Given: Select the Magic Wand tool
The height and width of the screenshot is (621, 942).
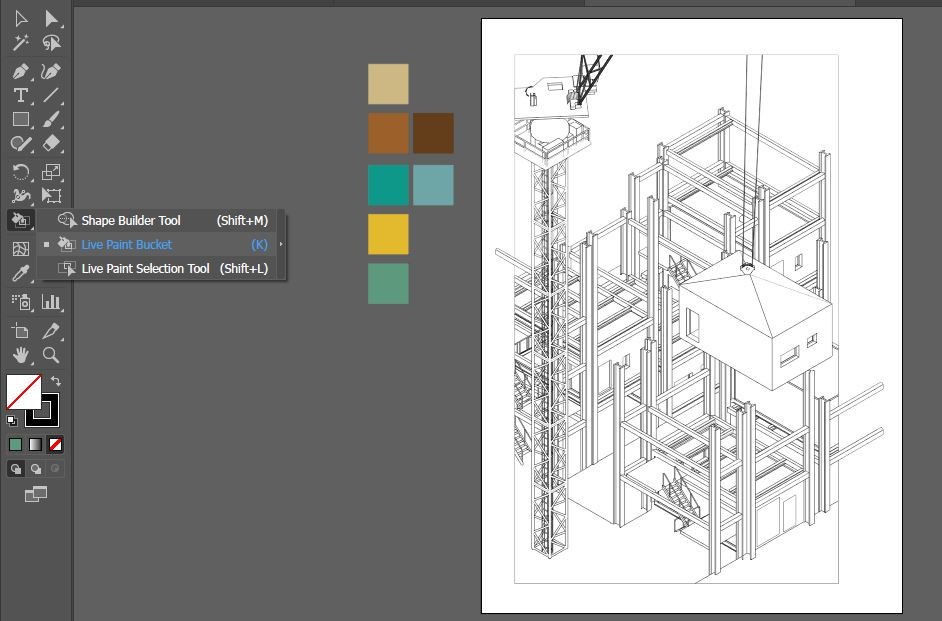Looking at the screenshot, I should (20, 43).
